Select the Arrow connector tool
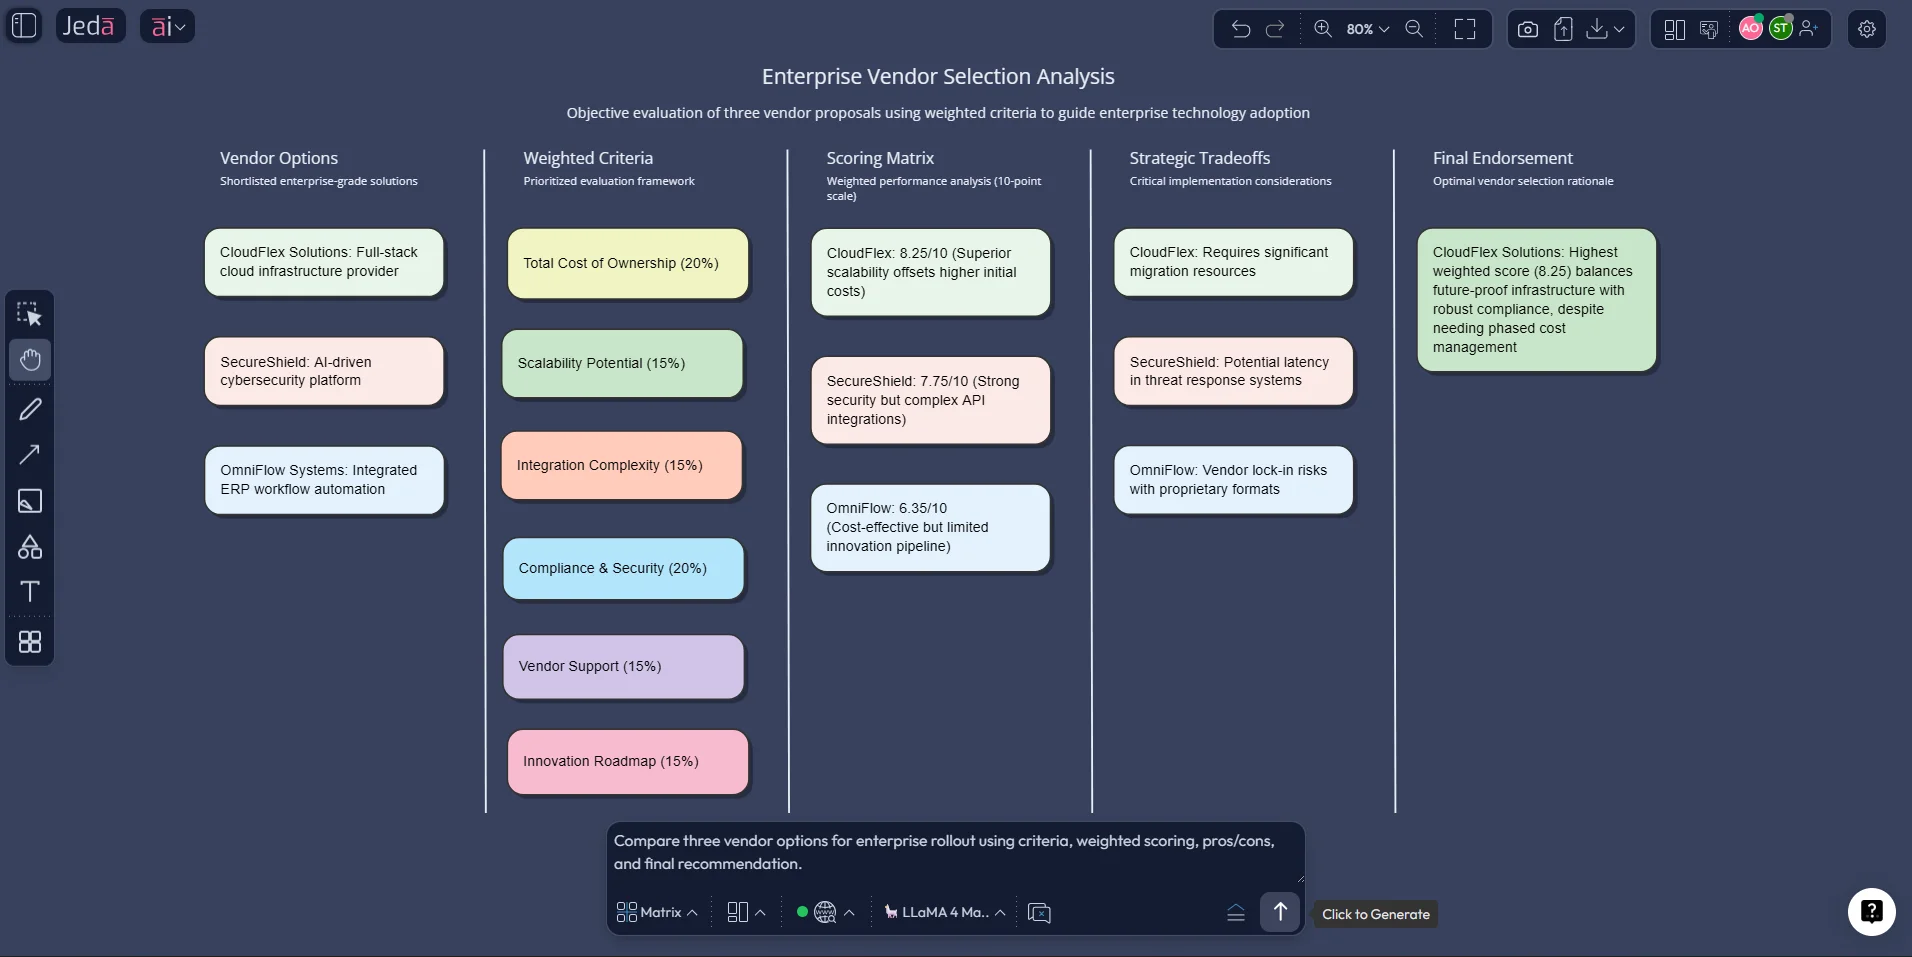Screen dimensions: 1912x957 [30, 455]
